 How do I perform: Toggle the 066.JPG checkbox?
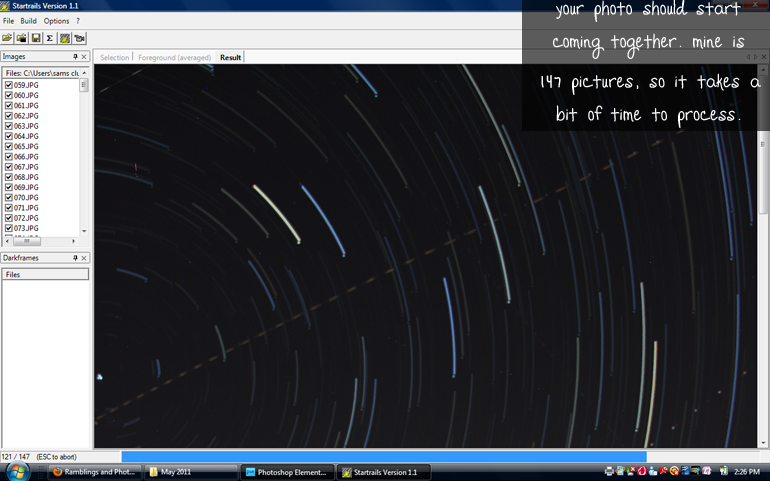click(8, 157)
